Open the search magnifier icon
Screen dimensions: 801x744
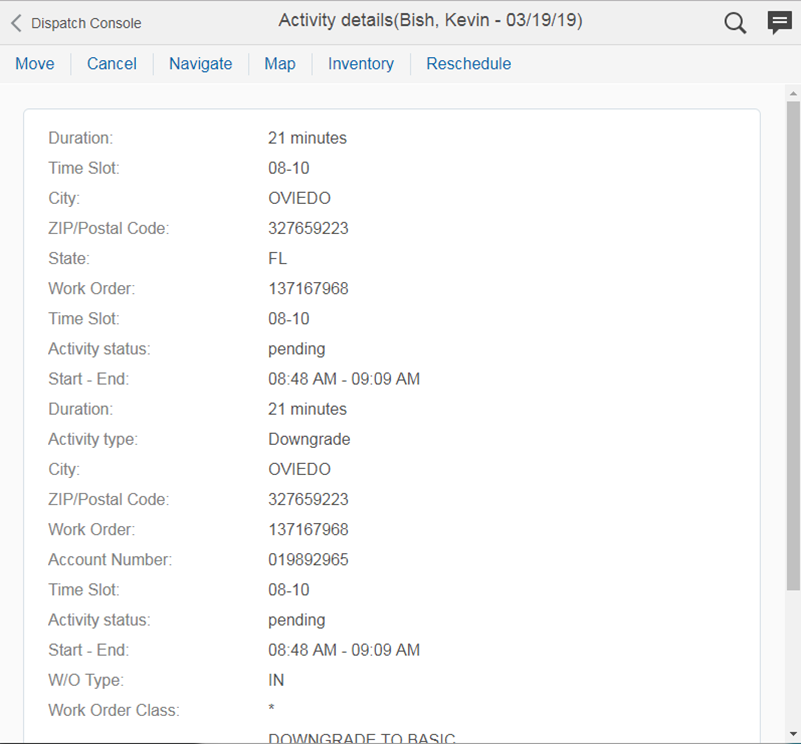tap(735, 23)
